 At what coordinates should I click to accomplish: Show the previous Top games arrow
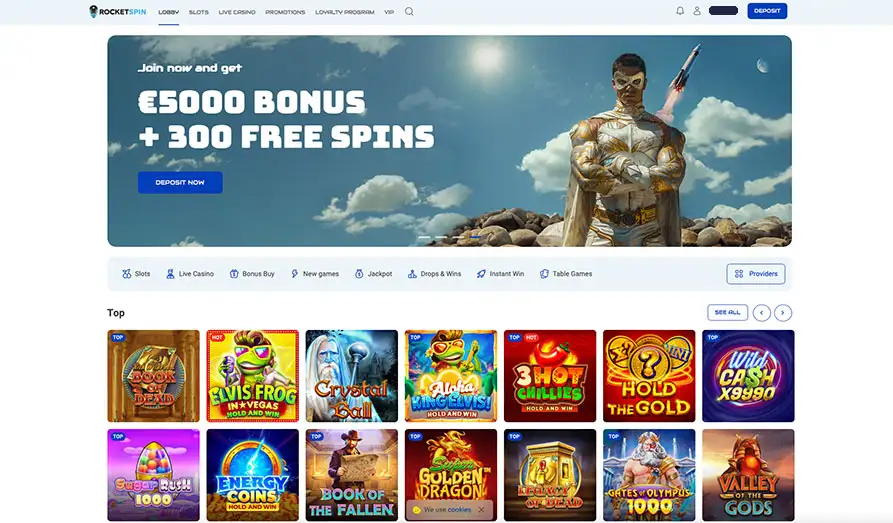coord(761,313)
